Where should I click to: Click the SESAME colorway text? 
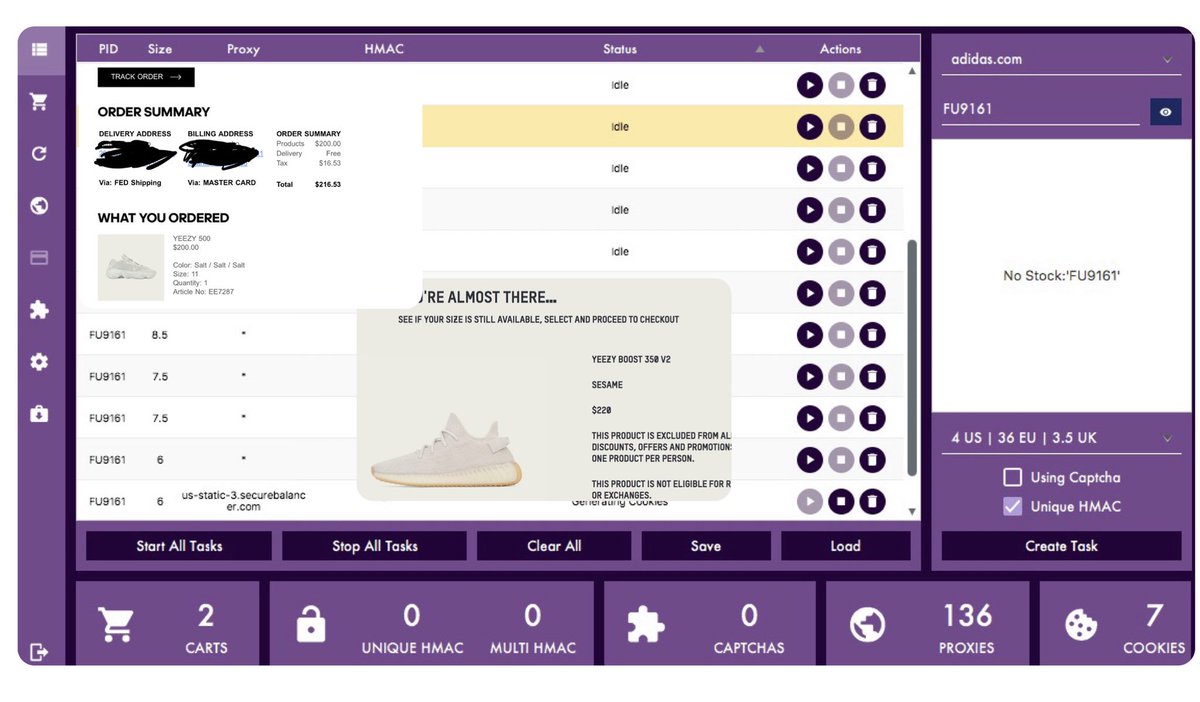point(608,385)
